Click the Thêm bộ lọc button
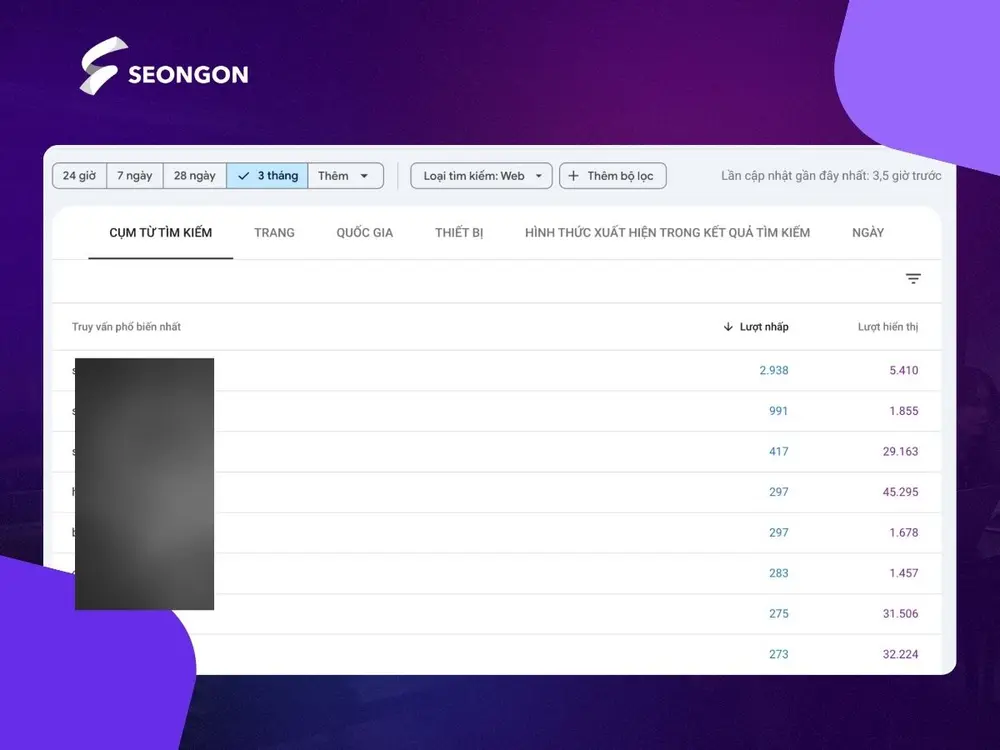The height and width of the screenshot is (750, 1000). (x=612, y=176)
